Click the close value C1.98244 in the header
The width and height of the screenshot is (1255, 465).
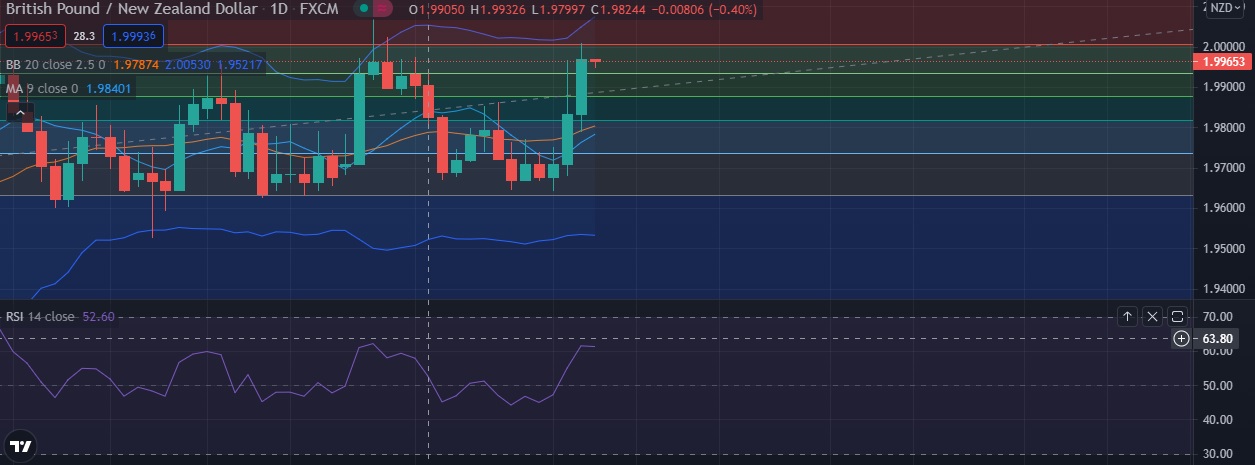[x=620, y=10]
